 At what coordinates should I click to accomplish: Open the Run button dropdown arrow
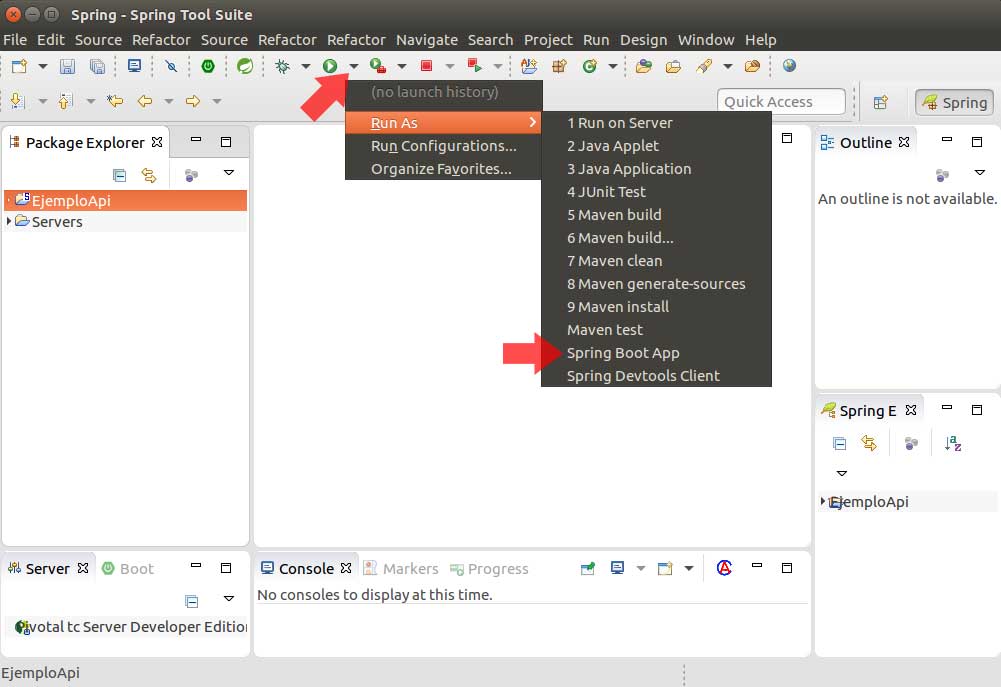click(x=354, y=66)
